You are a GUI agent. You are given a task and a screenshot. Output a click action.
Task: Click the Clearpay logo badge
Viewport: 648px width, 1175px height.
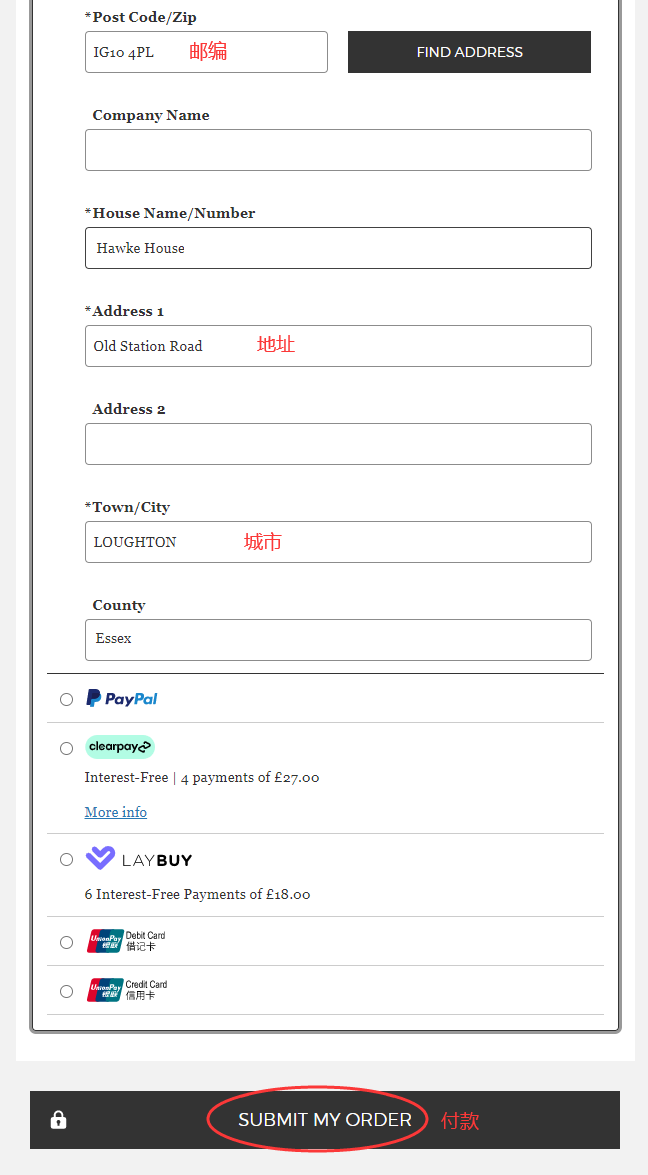pyautogui.click(x=120, y=747)
